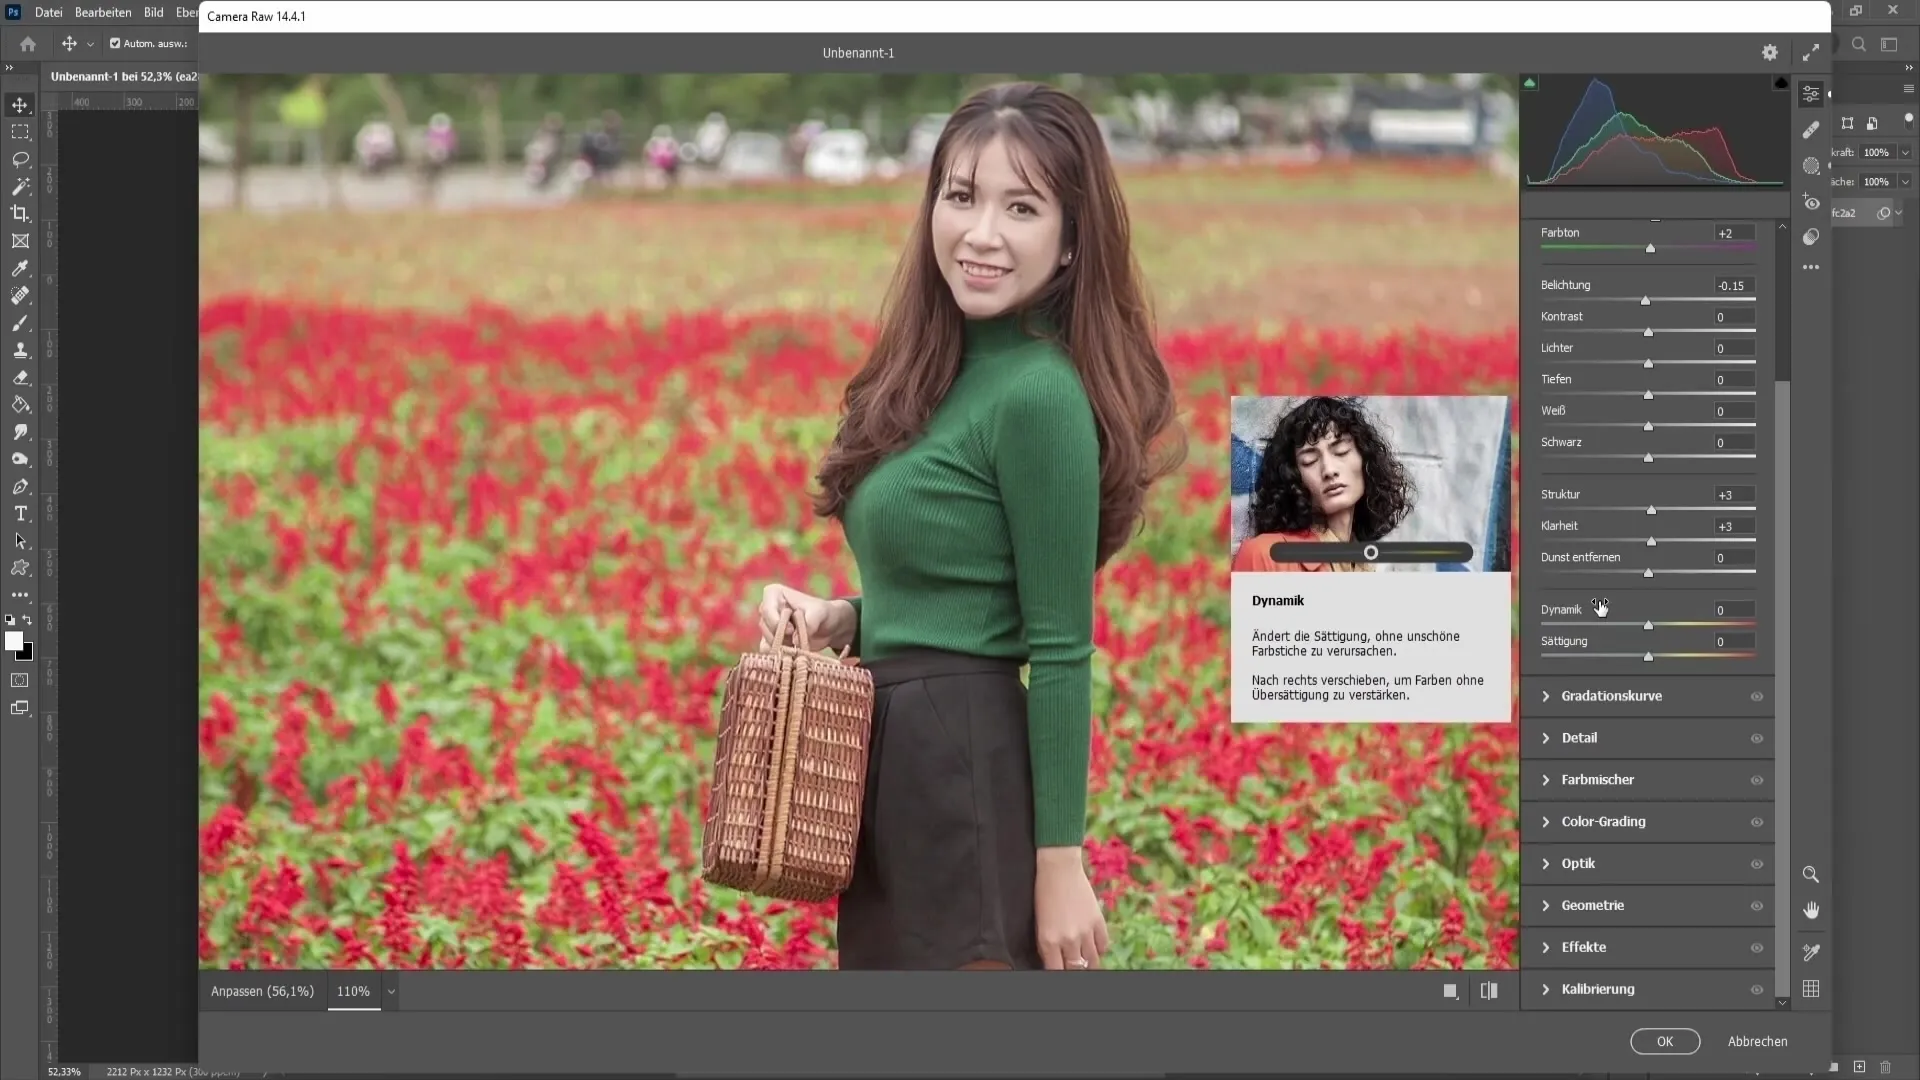Expand the Effekte panel
The image size is (1920, 1080).
coord(1546,948)
